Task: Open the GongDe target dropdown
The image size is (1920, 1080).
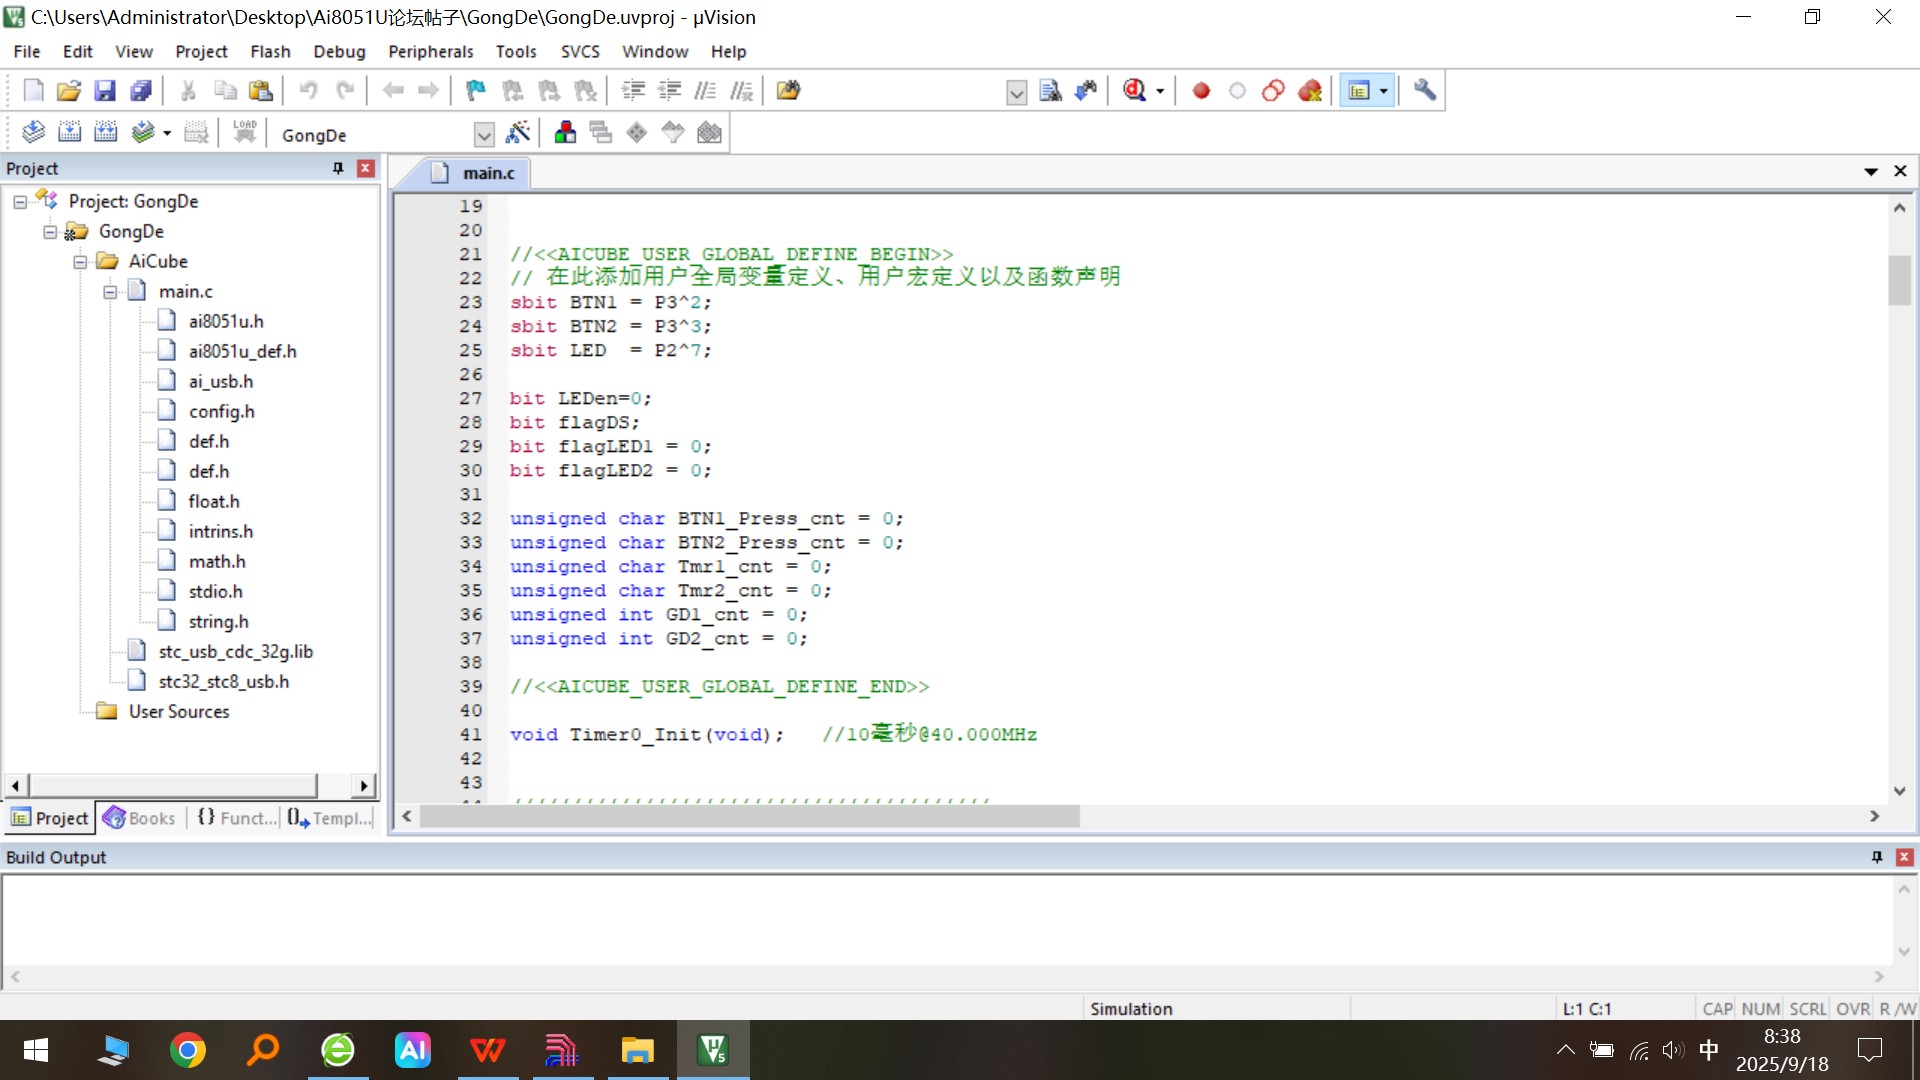Action: [484, 135]
